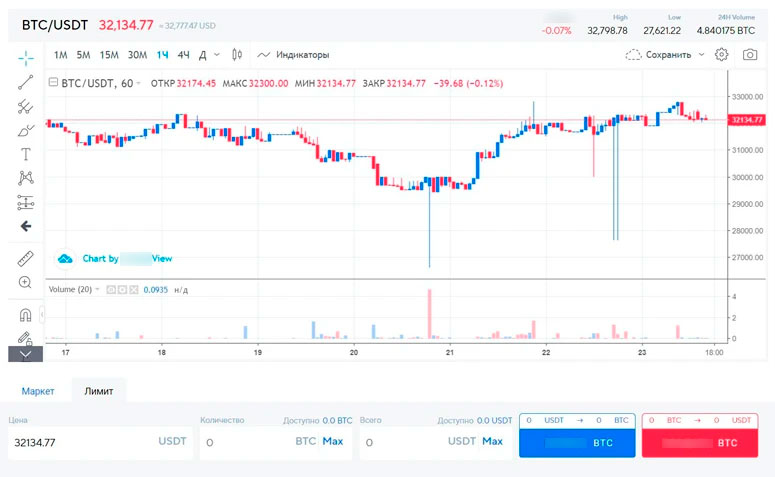Click the 4.840175 BTC volume value
The height and width of the screenshot is (477, 775).
coord(726,31)
